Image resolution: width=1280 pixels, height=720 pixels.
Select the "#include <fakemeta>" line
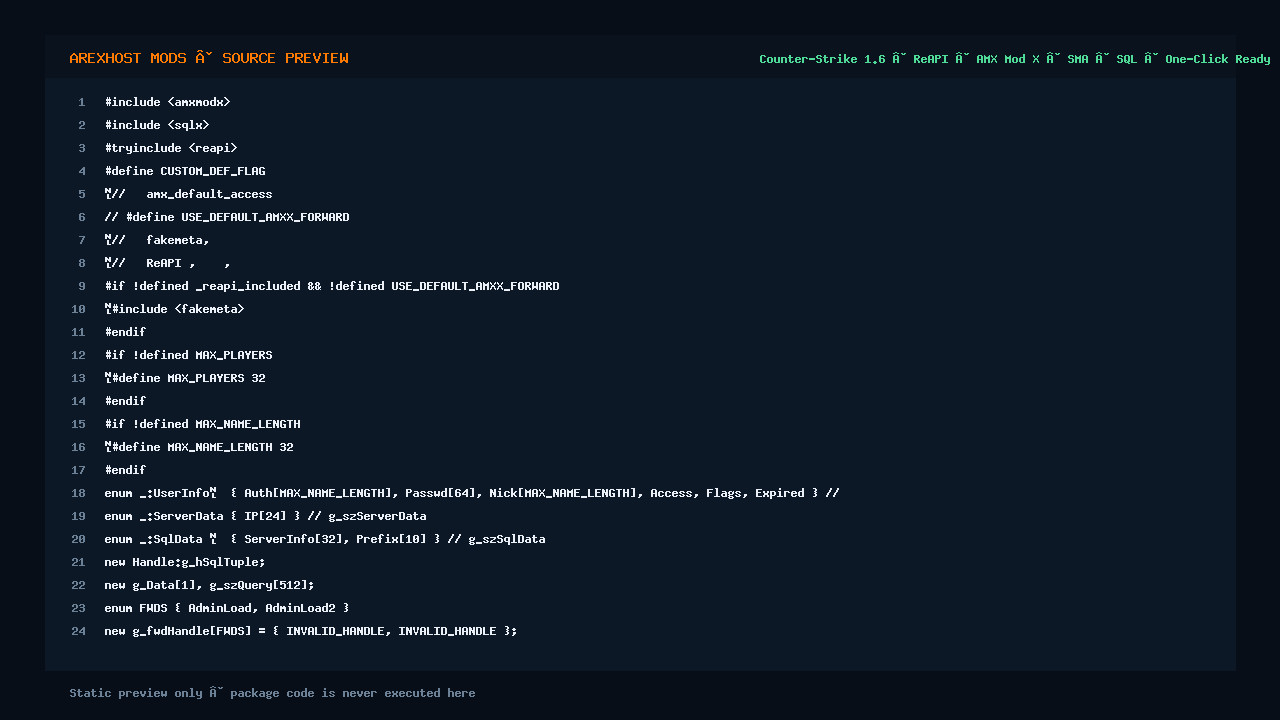point(174,309)
